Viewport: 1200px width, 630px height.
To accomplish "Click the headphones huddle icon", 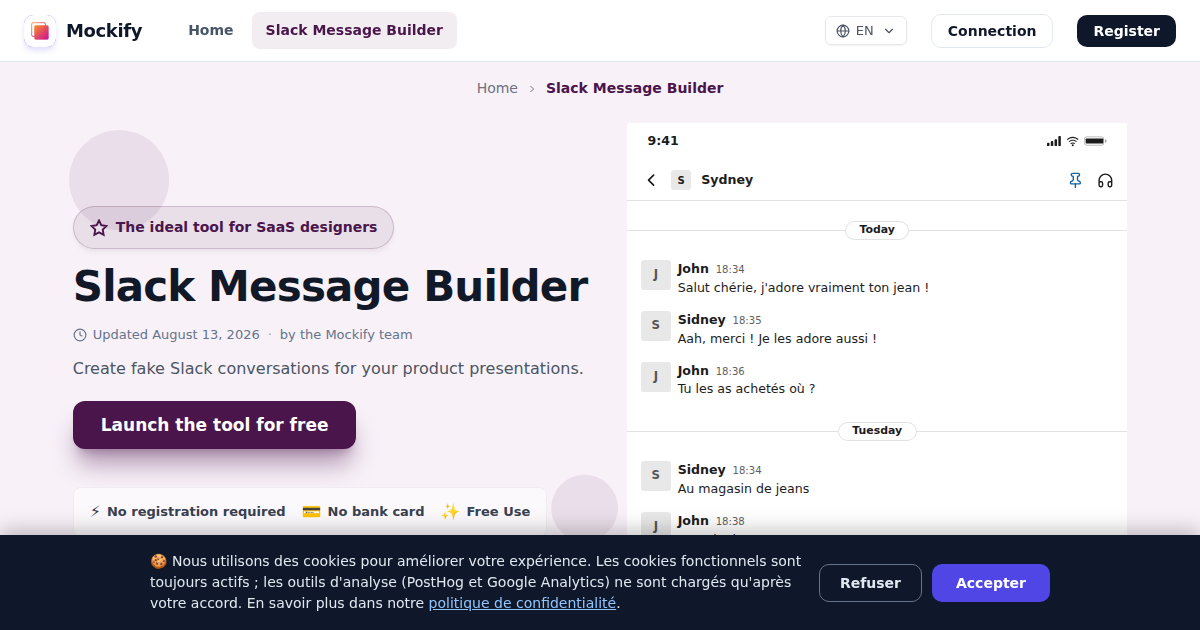I will pos(1105,180).
